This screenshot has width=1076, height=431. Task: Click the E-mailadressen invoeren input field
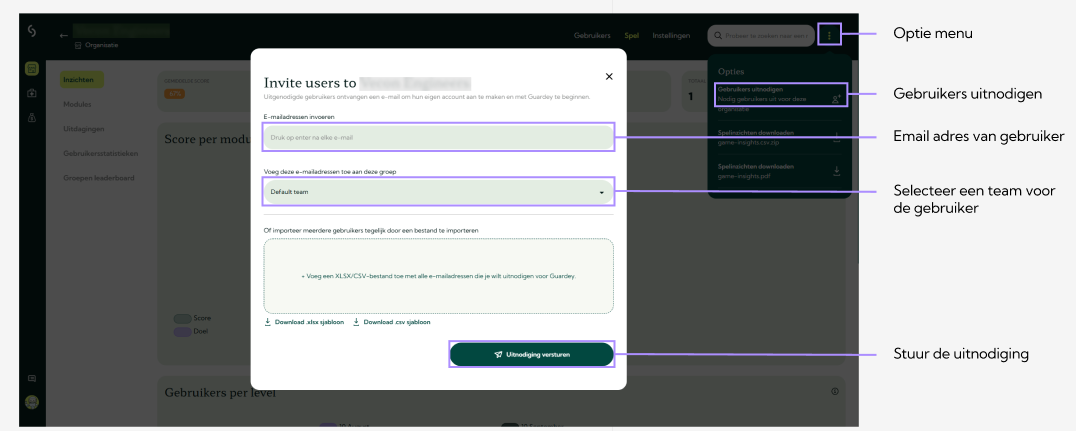tap(438, 137)
